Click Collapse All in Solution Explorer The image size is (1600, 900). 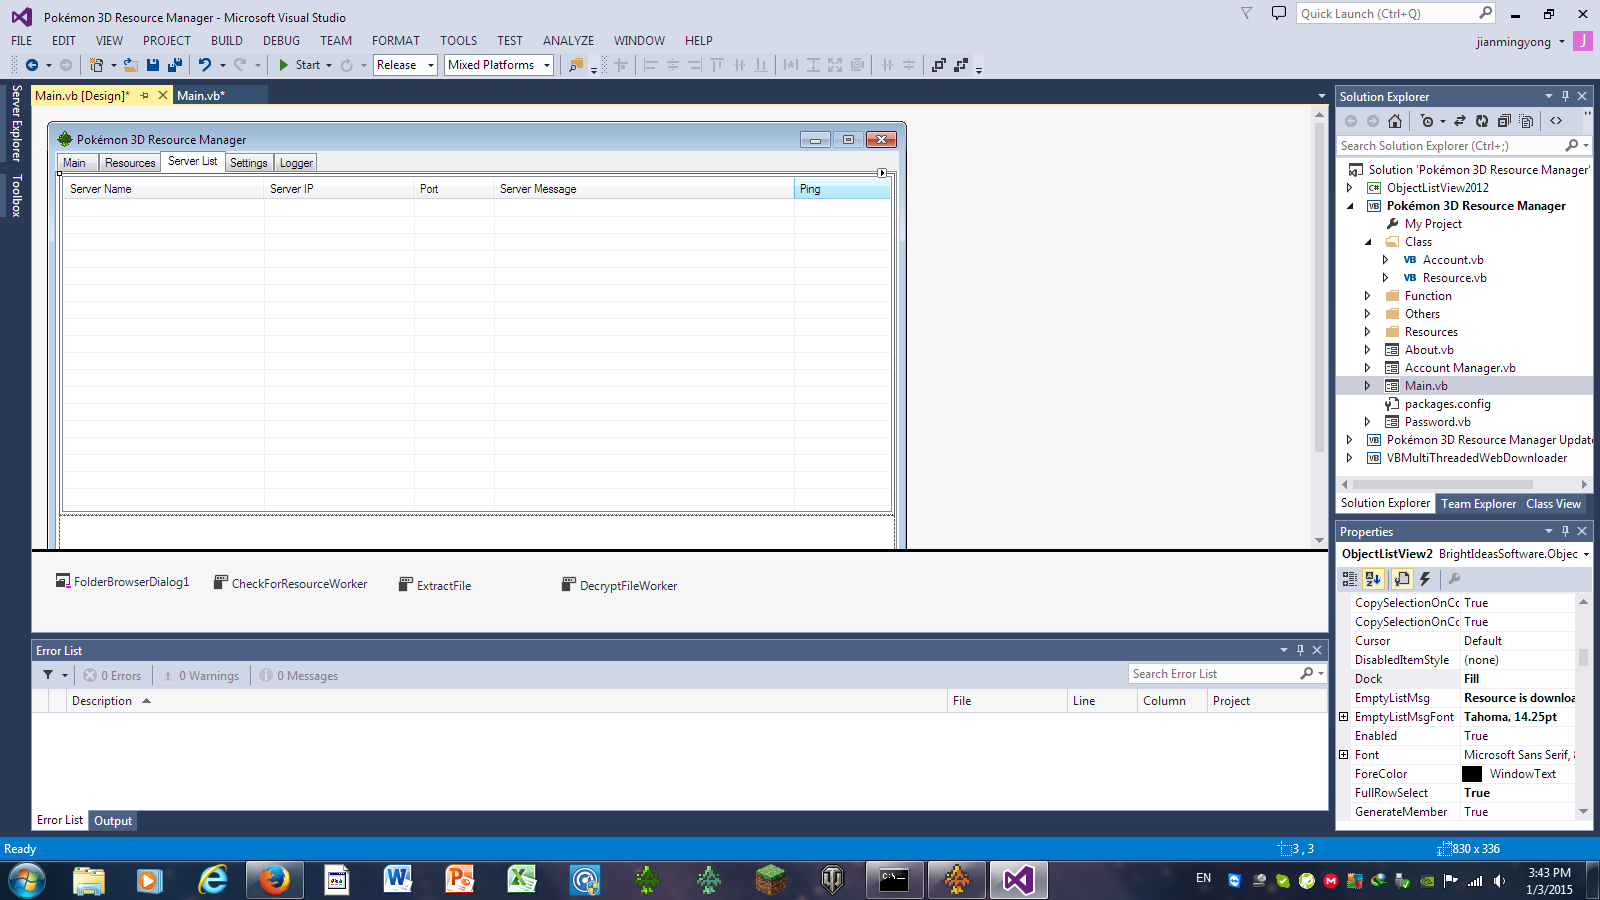(1504, 121)
